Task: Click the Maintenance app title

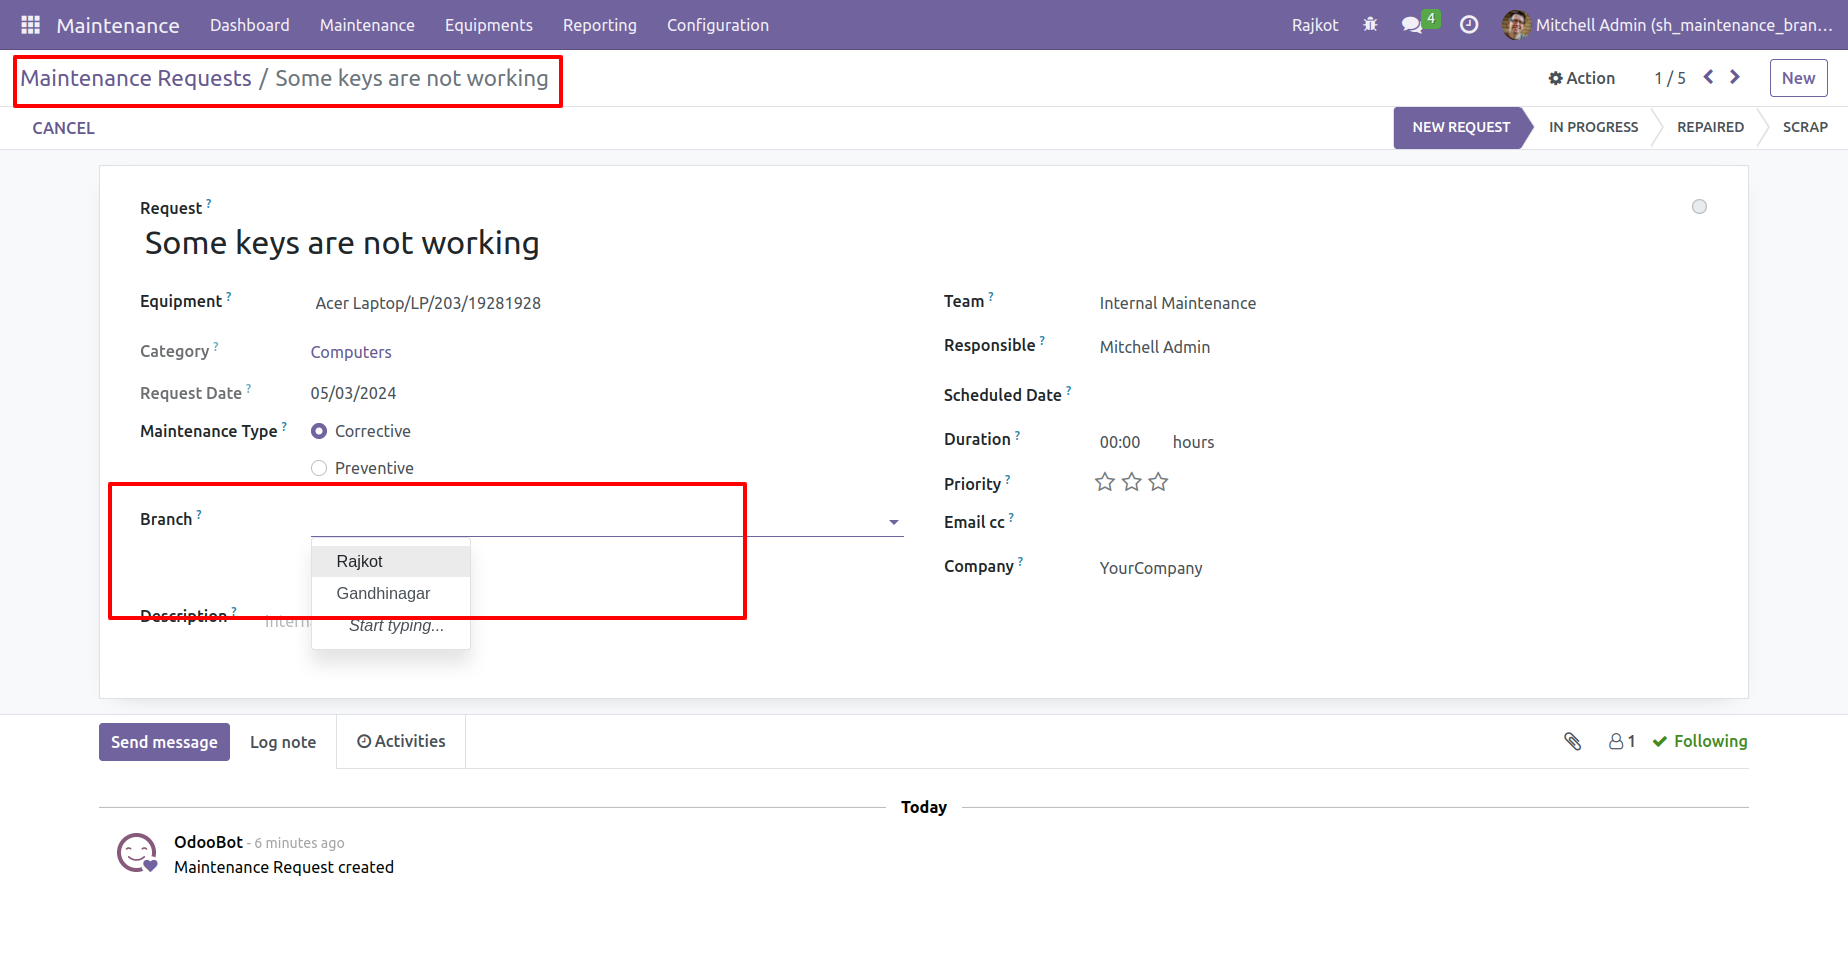Action: click(x=118, y=25)
